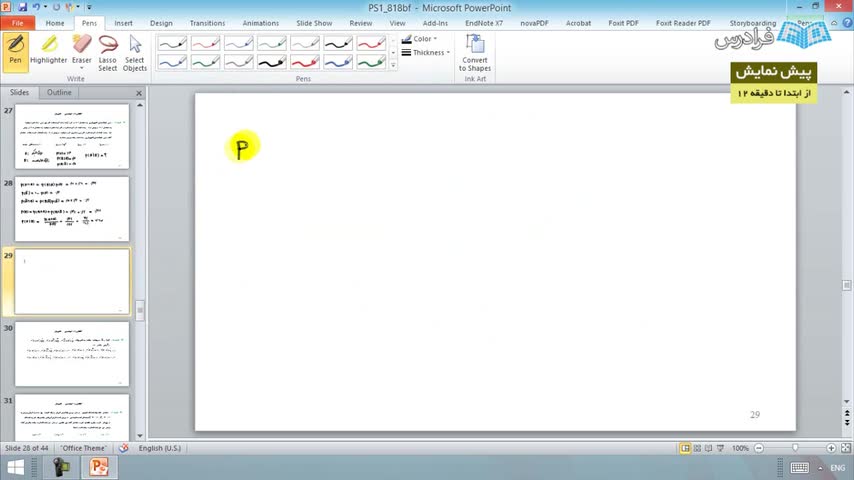
Task: Open the Undo history dropdown arrow
Action: click(x=45, y=7)
